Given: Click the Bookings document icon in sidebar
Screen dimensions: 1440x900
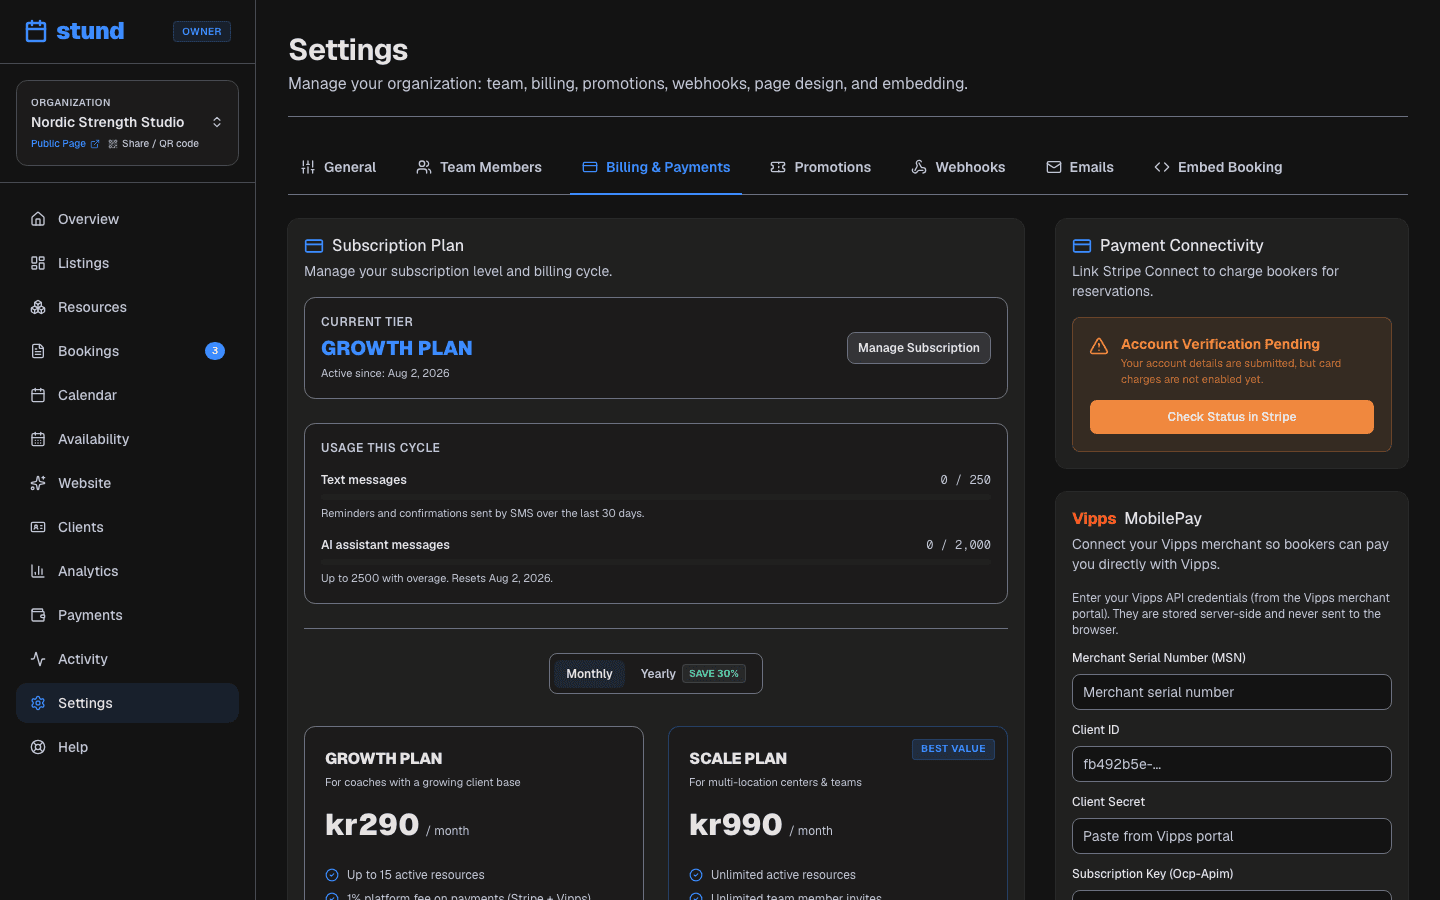Looking at the screenshot, I should [38, 351].
